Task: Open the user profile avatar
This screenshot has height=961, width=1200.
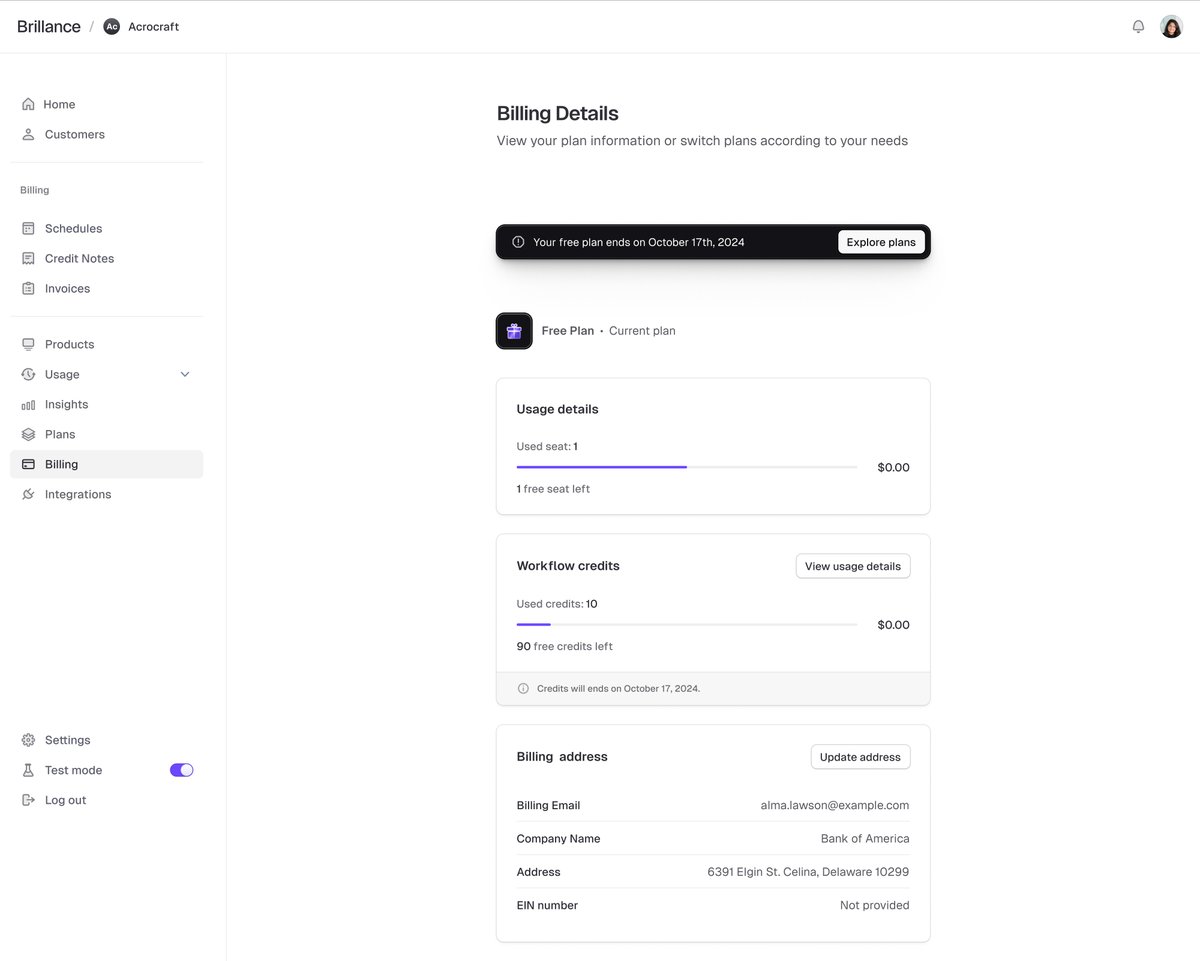Action: [x=1171, y=27]
